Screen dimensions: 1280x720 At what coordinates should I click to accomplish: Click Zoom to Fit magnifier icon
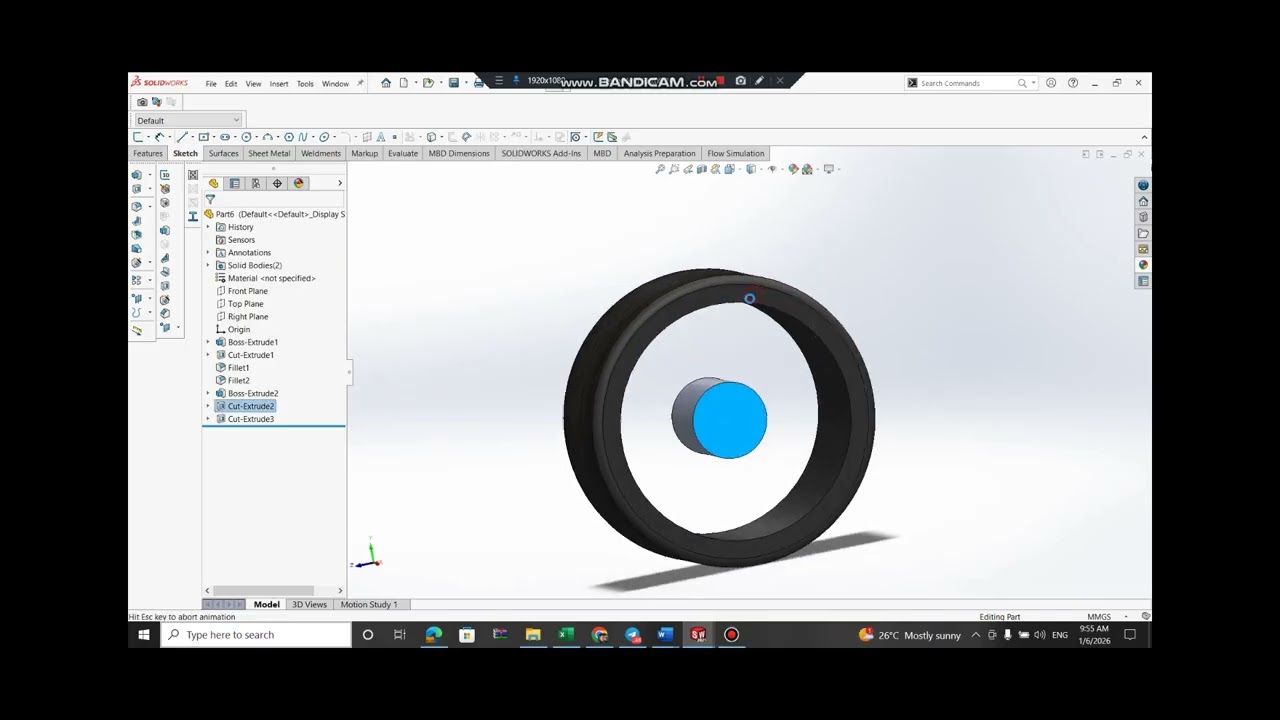660,169
